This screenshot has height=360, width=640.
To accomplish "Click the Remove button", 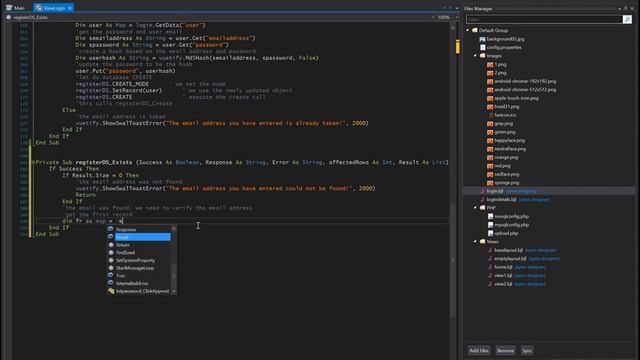I will click(505, 351).
